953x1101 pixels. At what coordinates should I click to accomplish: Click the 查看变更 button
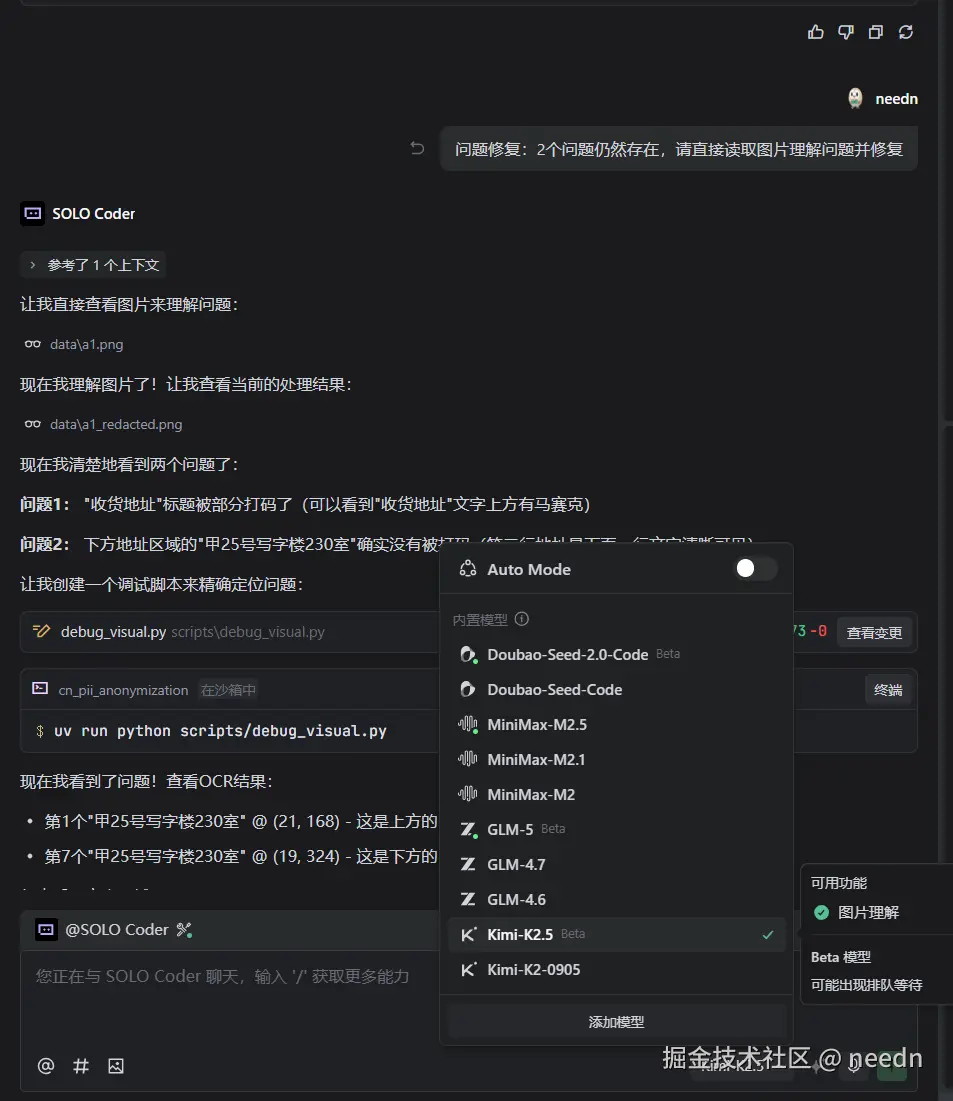(x=874, y=633)
